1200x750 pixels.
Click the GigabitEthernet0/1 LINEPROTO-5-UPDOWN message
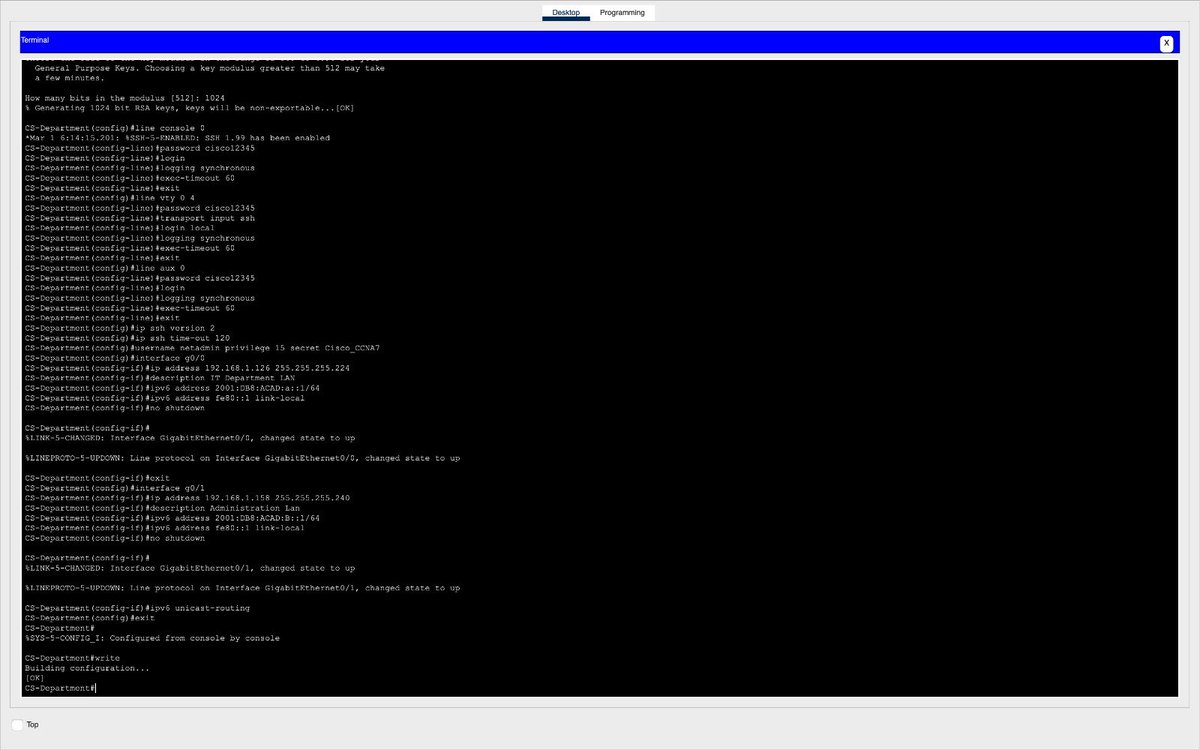tap(242, 588)
